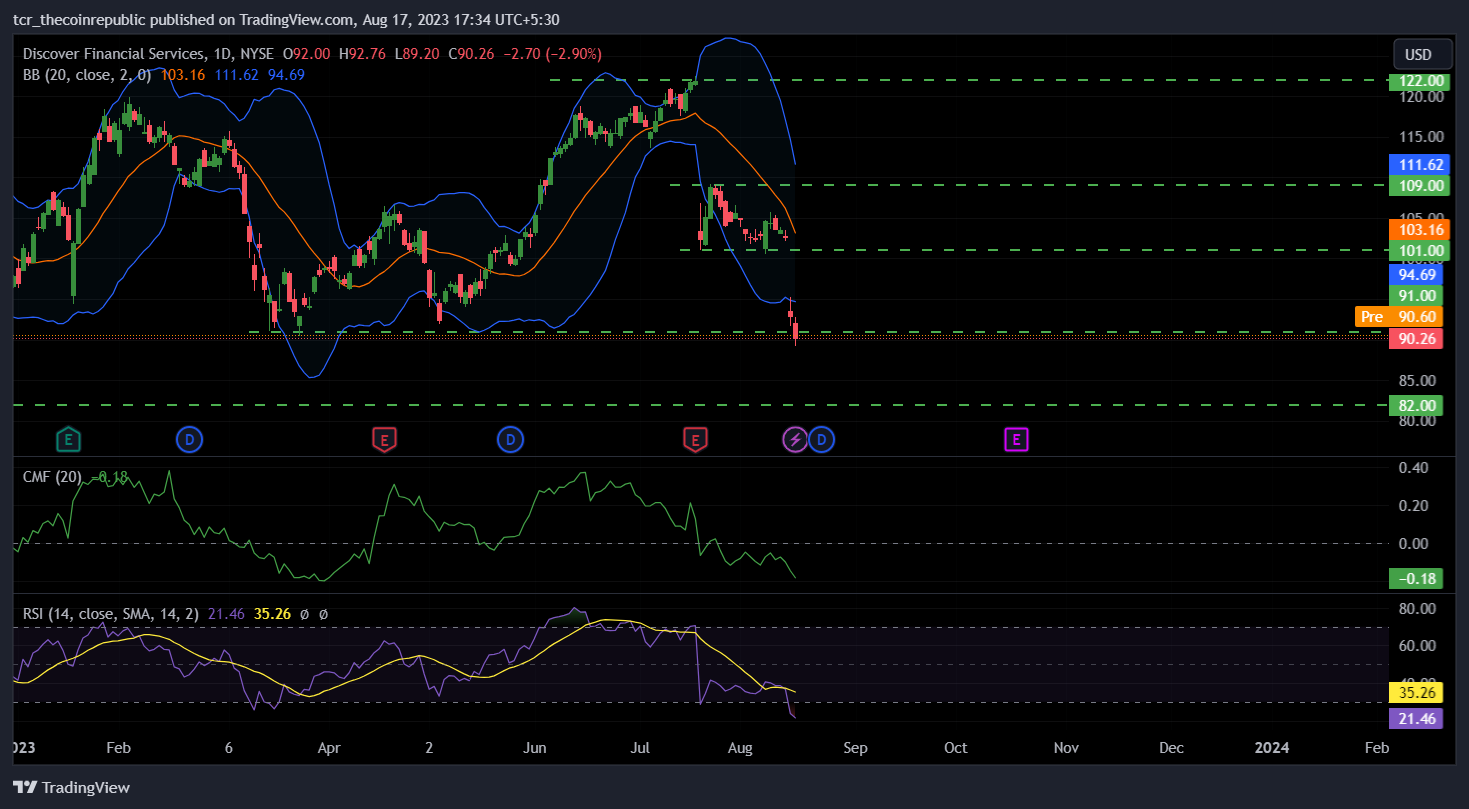Click the Sep label on time axis
This screenshot has height=809, width=1469.
click(x=854, y=747)
